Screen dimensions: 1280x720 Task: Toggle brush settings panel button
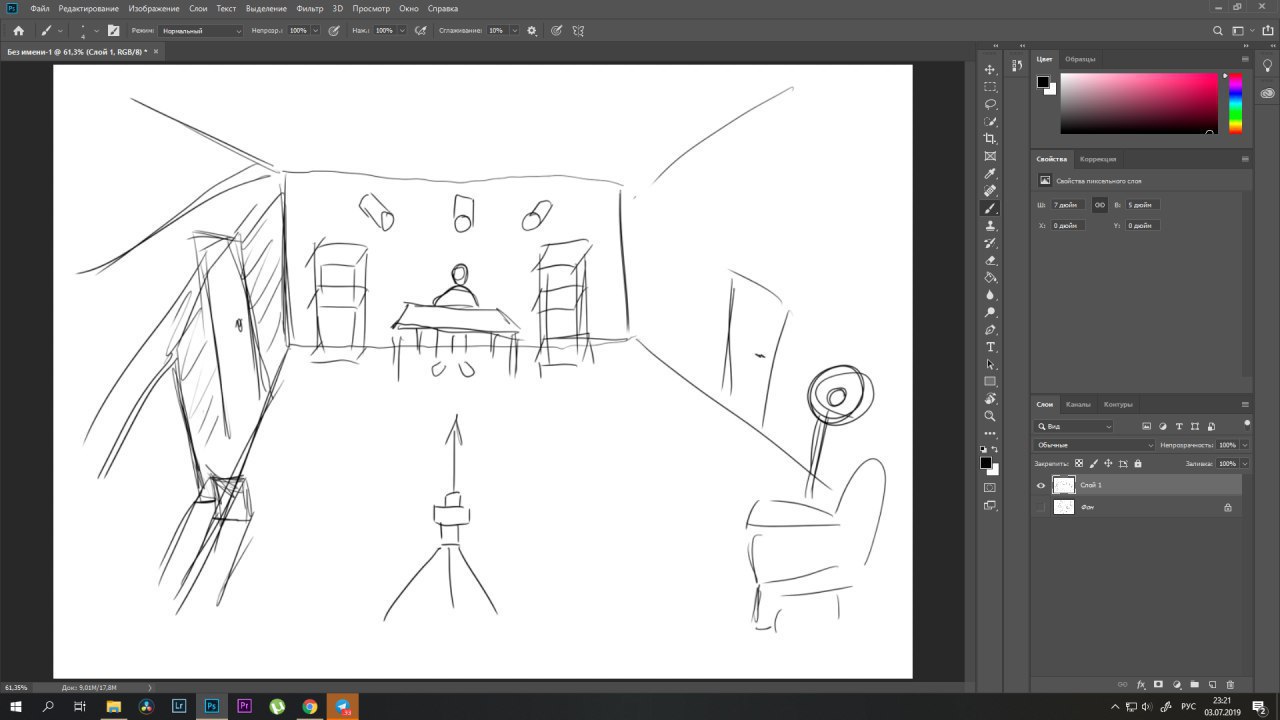pos(113,31)
